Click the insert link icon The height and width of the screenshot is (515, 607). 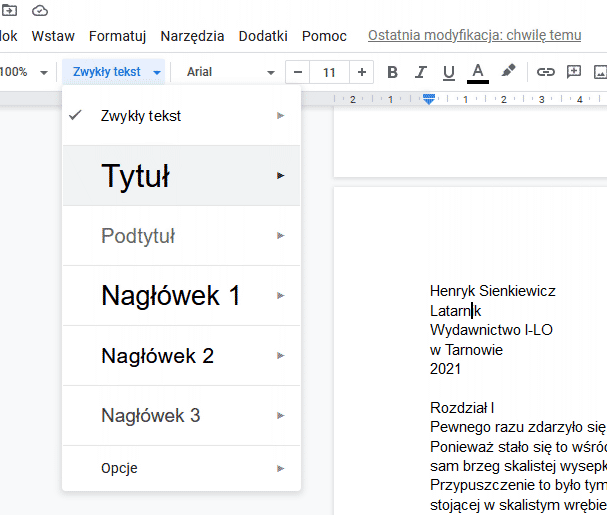(x=545, y=72)
